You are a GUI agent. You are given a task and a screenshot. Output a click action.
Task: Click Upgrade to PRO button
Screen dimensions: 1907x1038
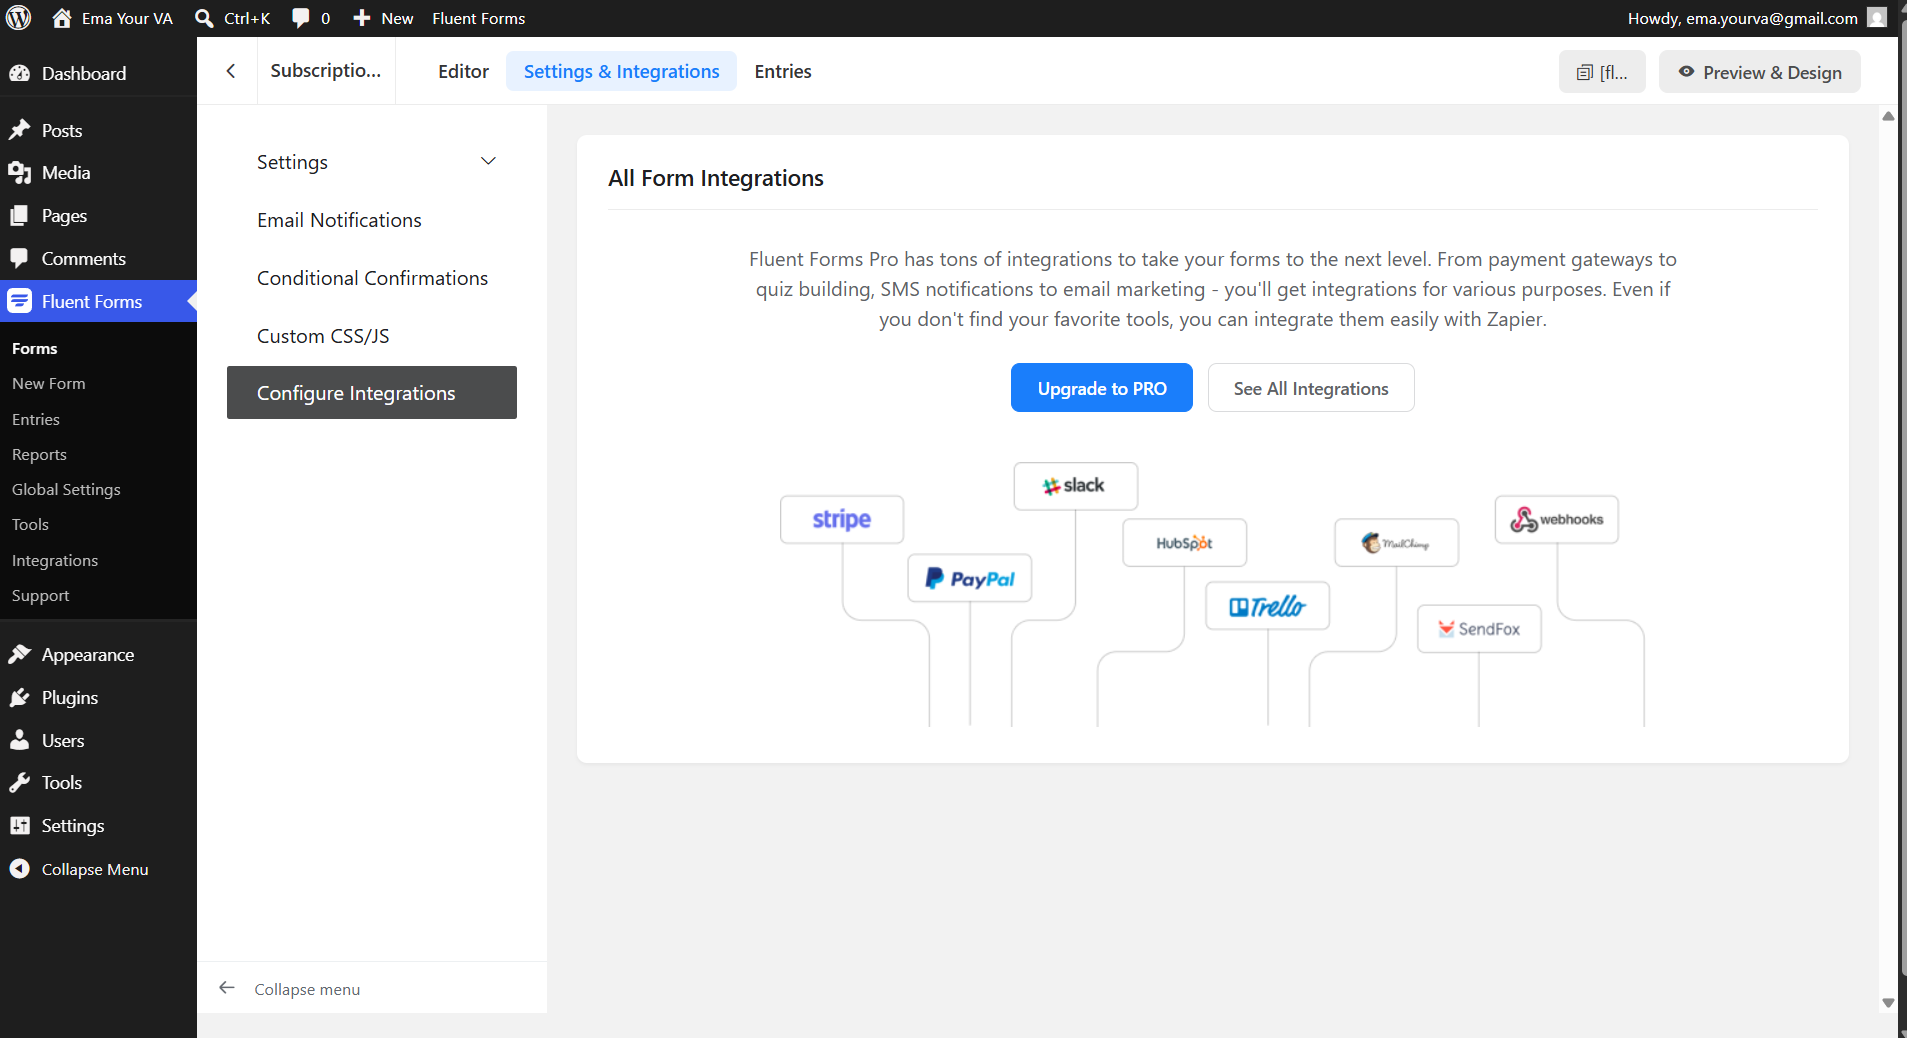click(1102, 388)
